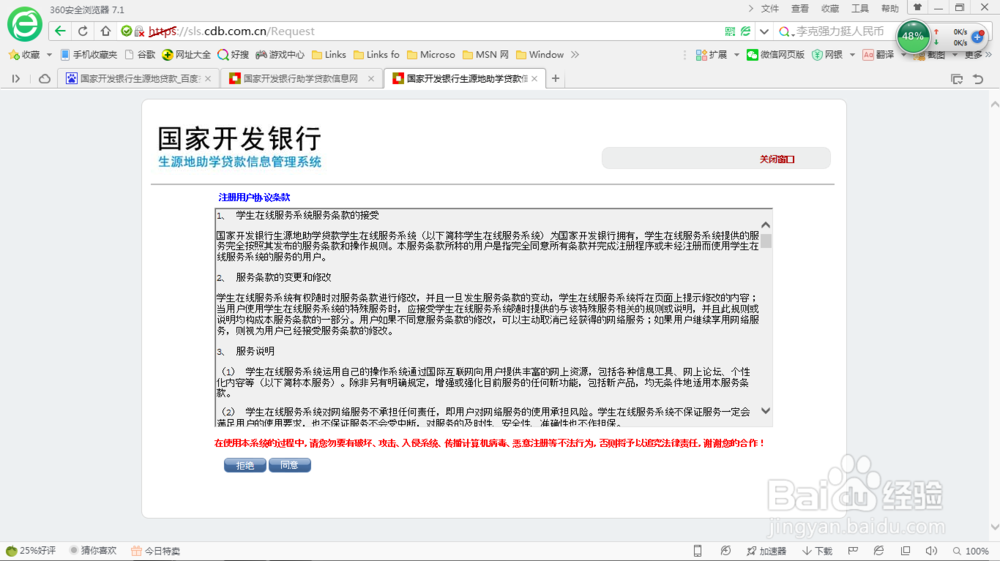This screenshot has width=1000, height=561.
Task: Click the undo closed tab arrow icon
Action: [978, 79]
